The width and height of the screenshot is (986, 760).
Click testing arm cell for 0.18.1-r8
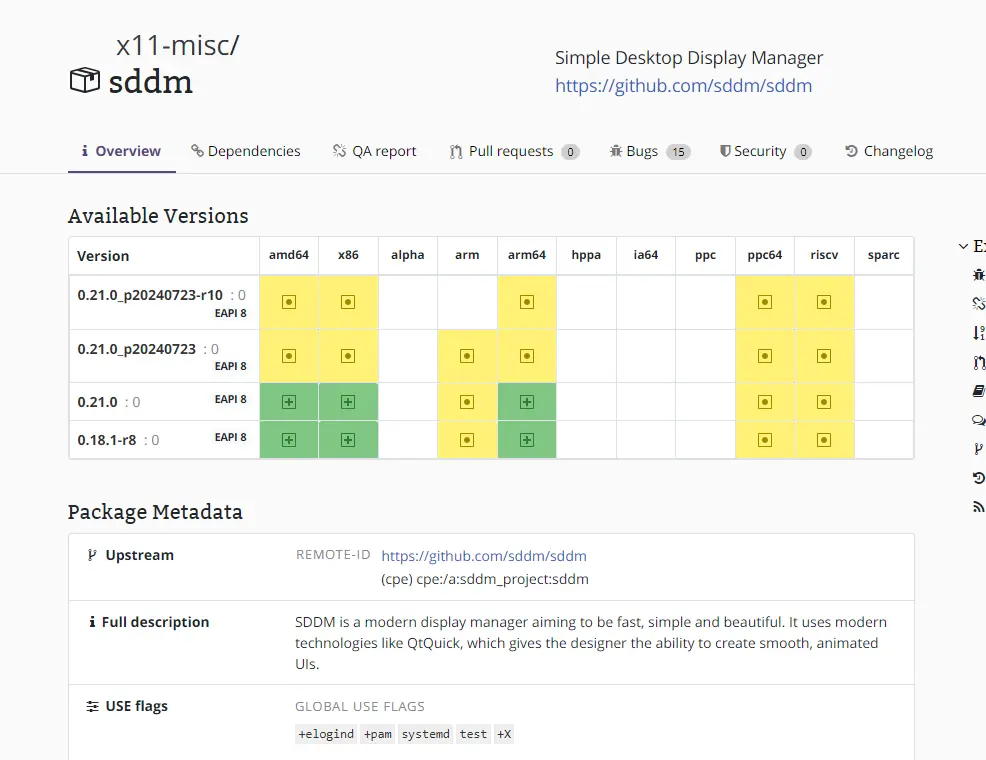tap(467, 440)
